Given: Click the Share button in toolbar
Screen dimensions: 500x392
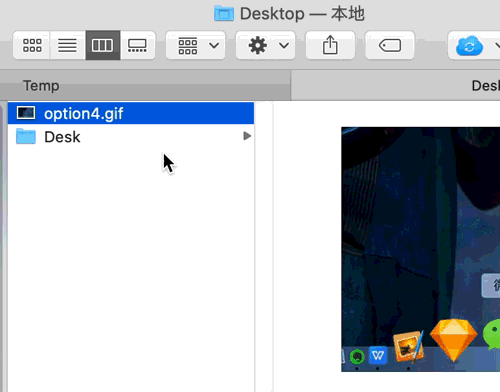Looking at the screenshot, I should pyautogui.click(x=330, y=45).
